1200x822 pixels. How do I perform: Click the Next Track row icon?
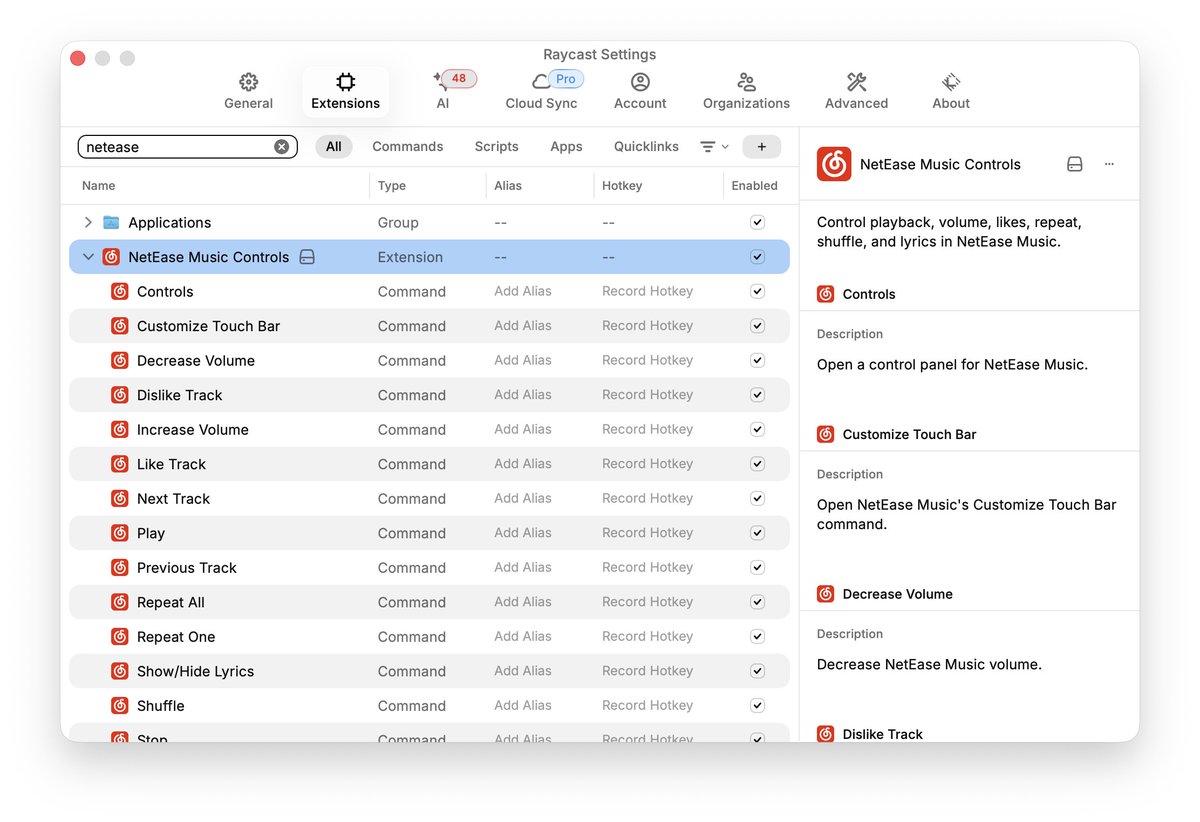click(120, 498)
